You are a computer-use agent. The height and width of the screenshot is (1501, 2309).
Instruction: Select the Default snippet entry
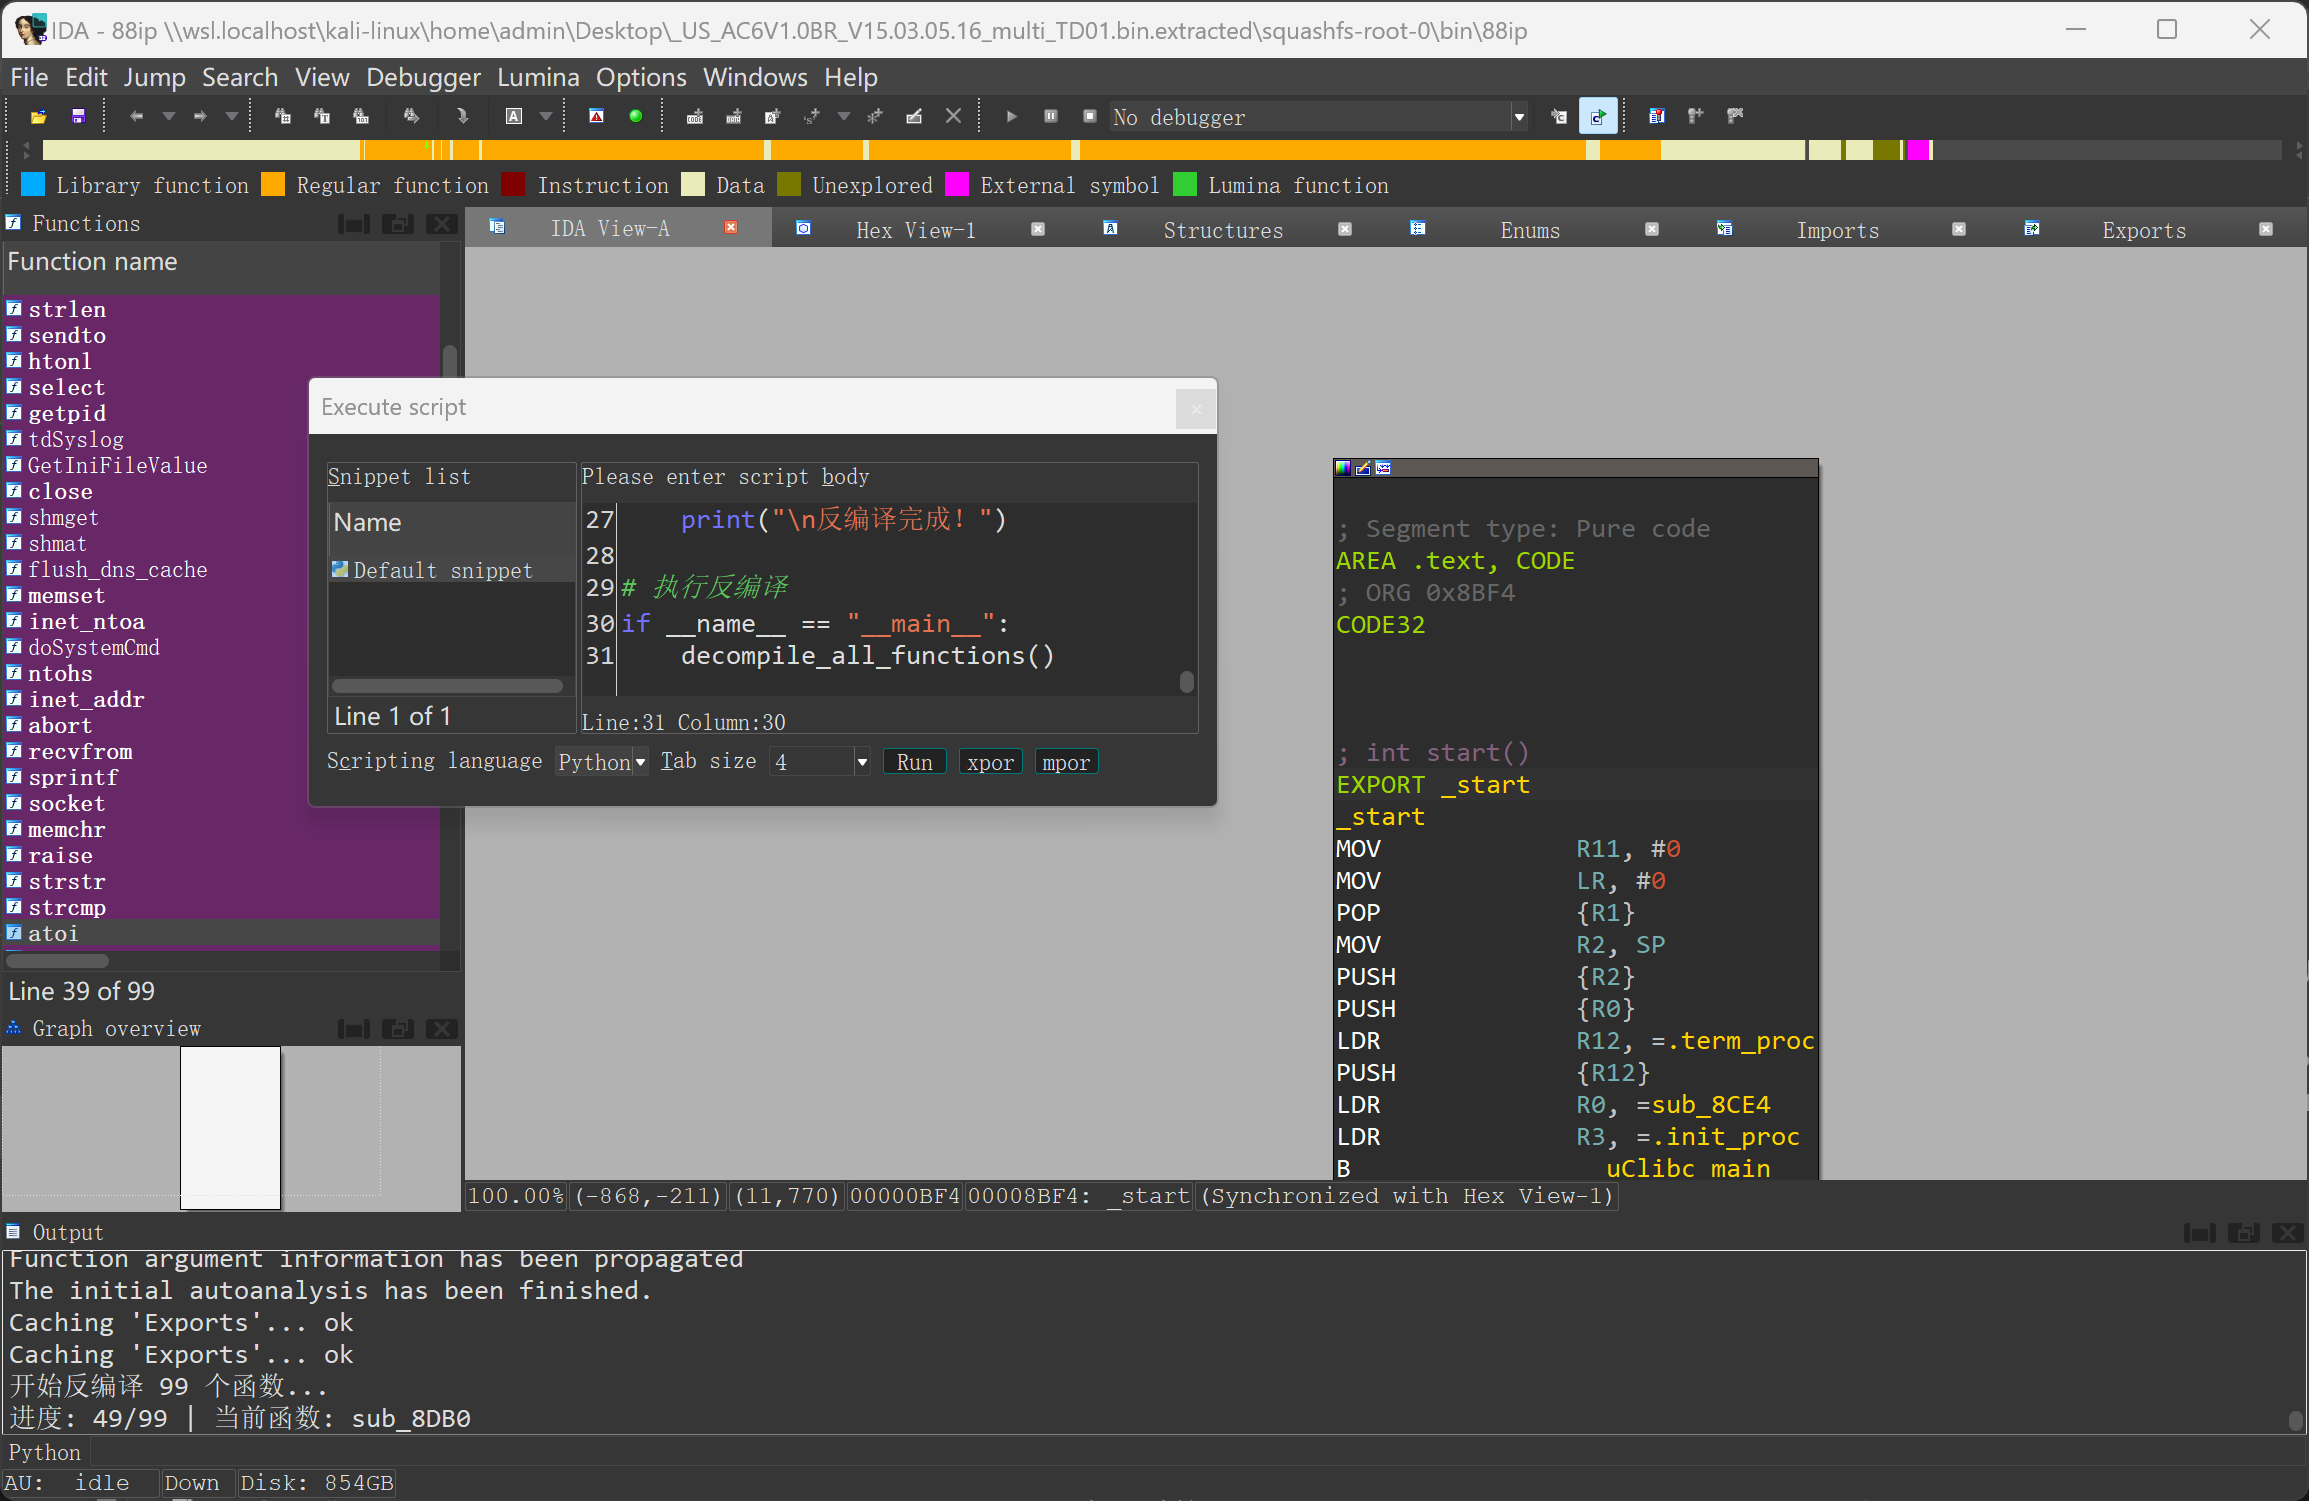[x=442, y=570]
